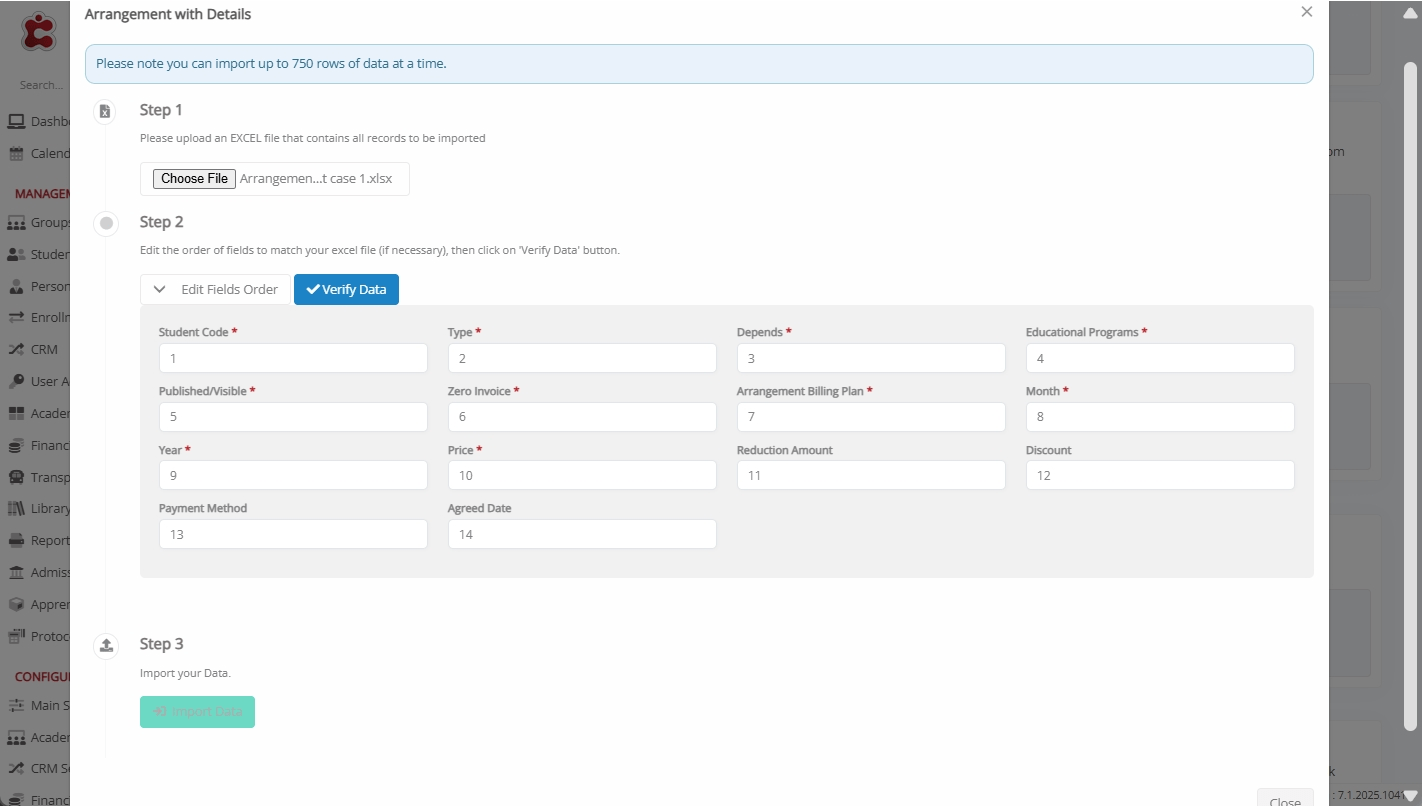The height and width of the screenshot is (806, 1422).
Task: Click the Agreed Date order field
Action: pos(582,535)
